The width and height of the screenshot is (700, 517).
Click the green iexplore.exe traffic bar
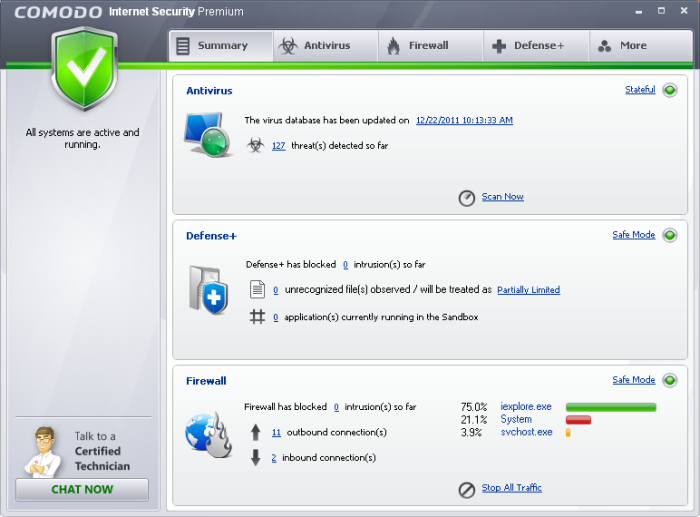coord(611,407)
